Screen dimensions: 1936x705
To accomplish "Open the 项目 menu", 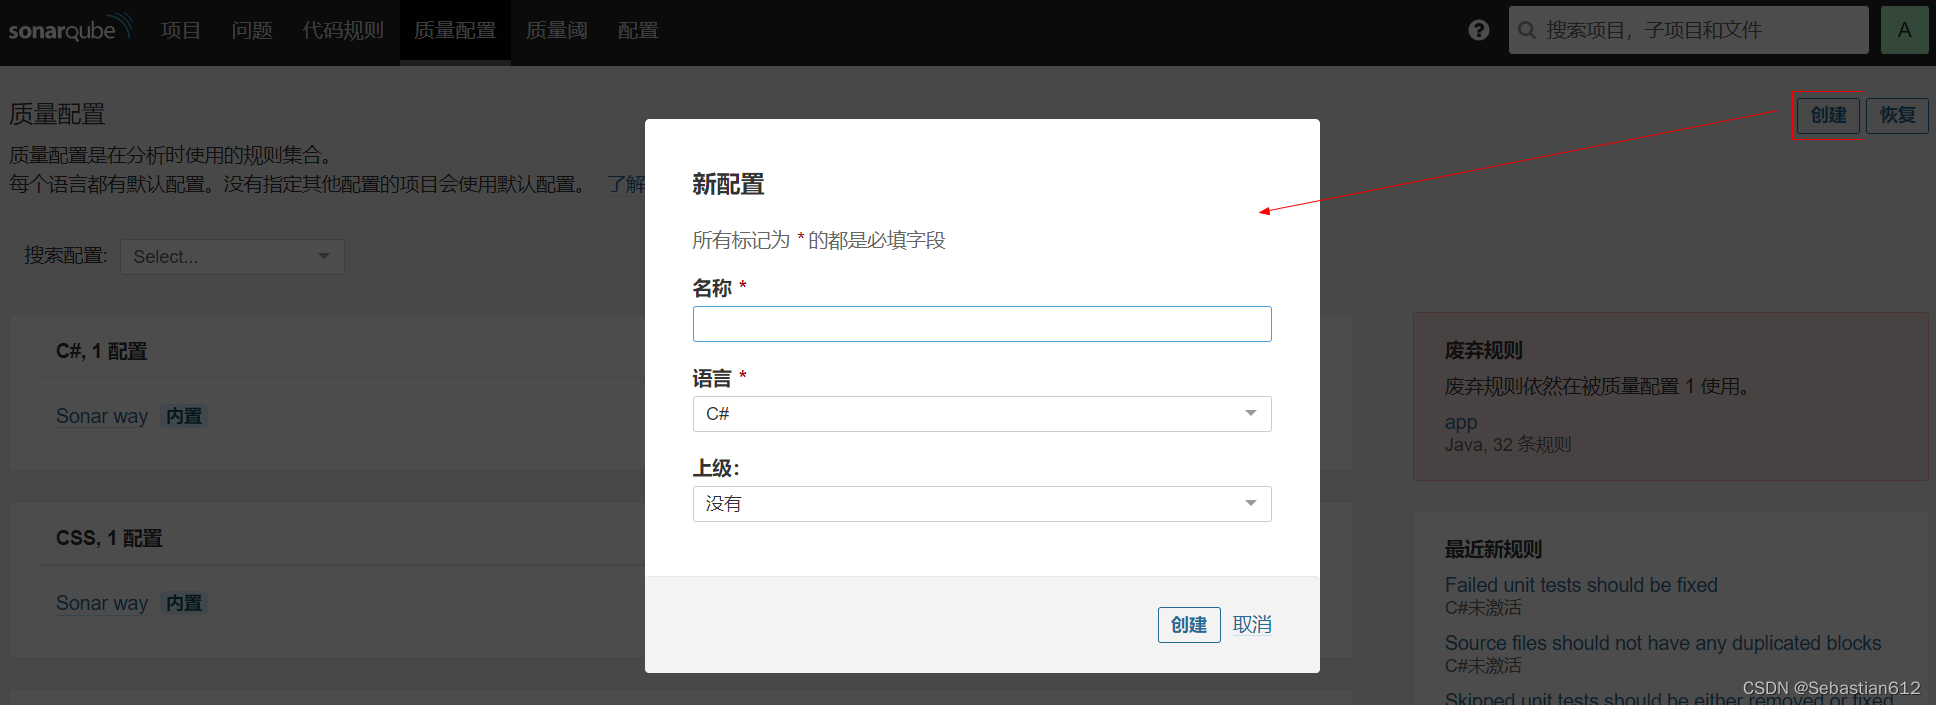I will tap(180, 30).
